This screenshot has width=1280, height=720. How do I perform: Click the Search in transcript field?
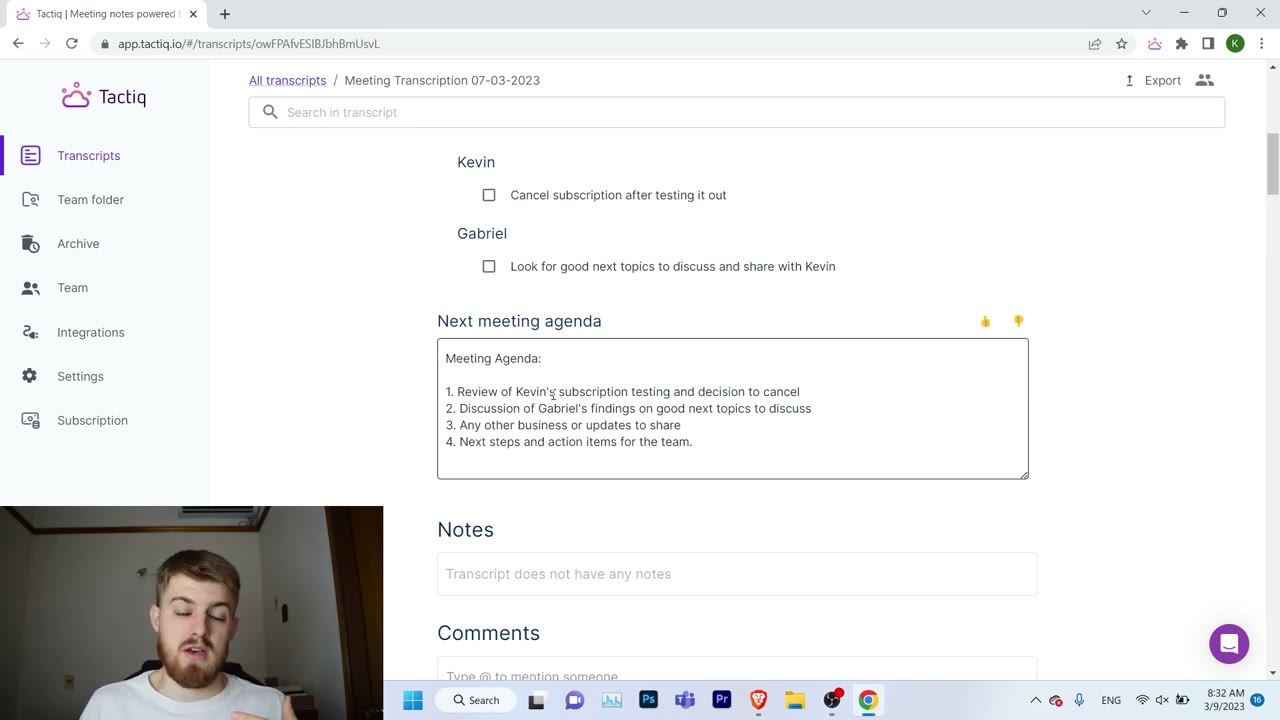click(736, 112)
